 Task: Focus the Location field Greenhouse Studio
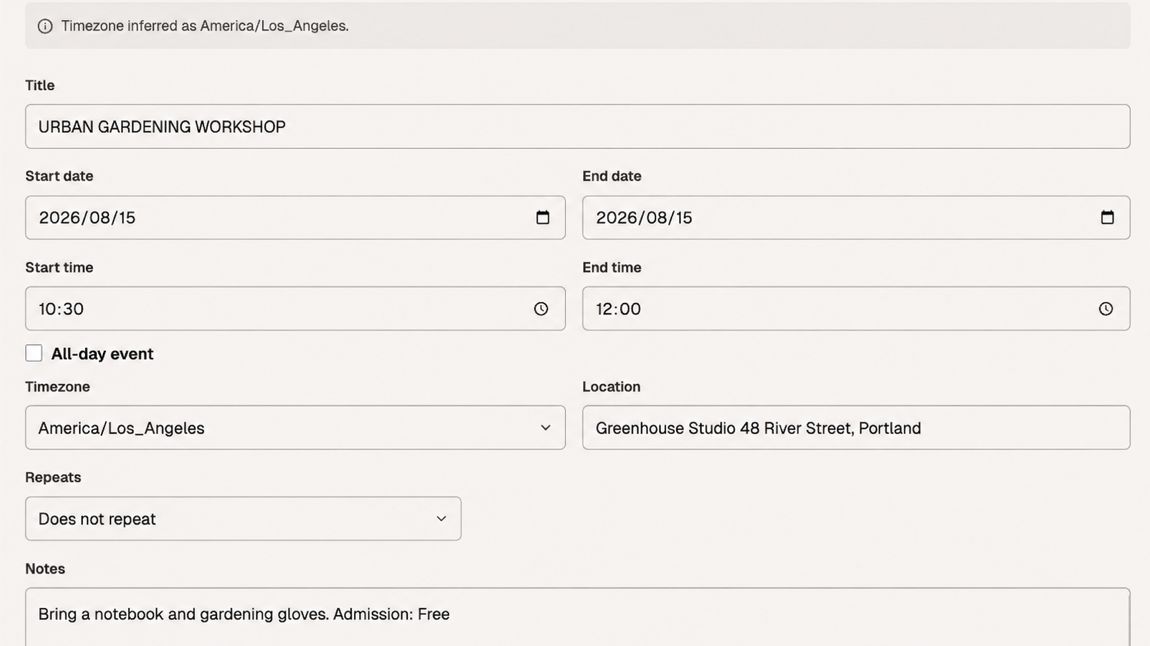point(856,427)
